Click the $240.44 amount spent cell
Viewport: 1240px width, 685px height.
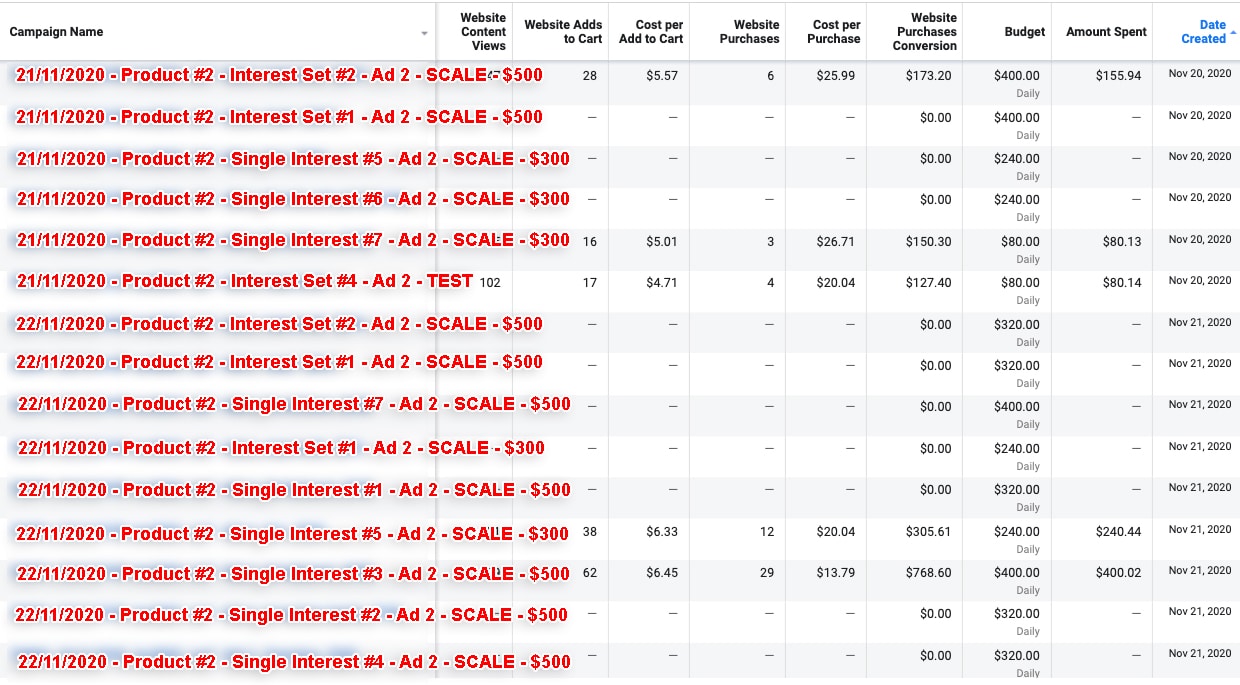[x=1118, y=532]
